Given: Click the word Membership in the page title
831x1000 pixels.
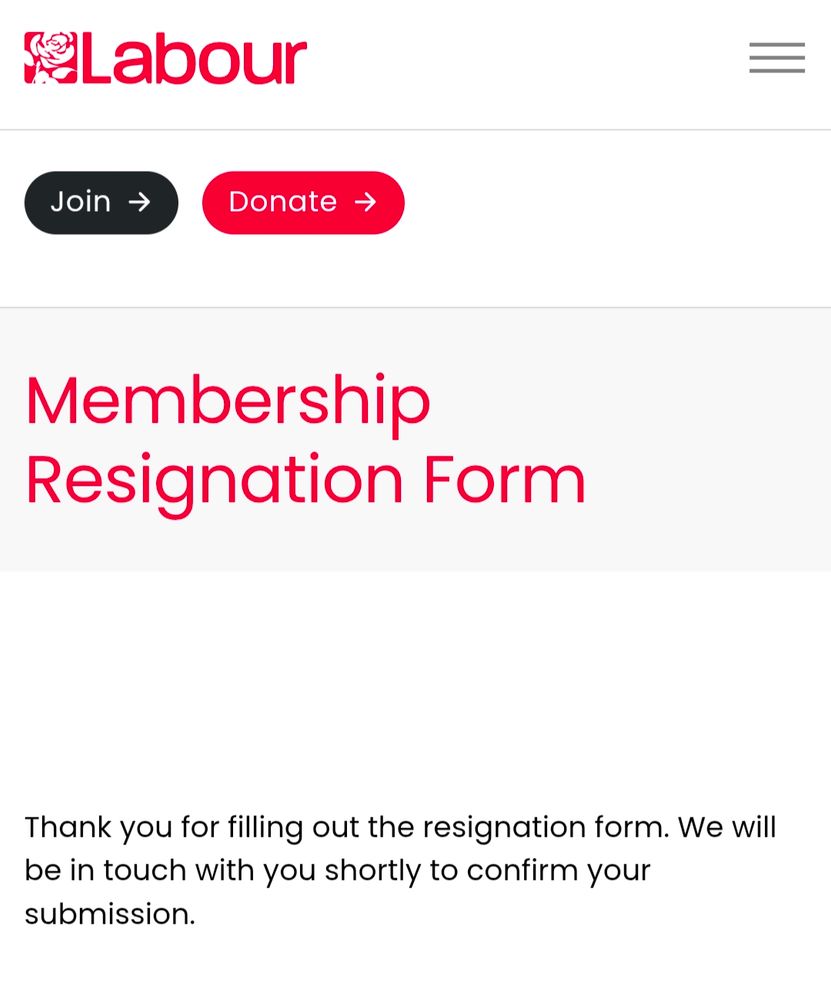Looking at the screenshot, I should [227, 400].
